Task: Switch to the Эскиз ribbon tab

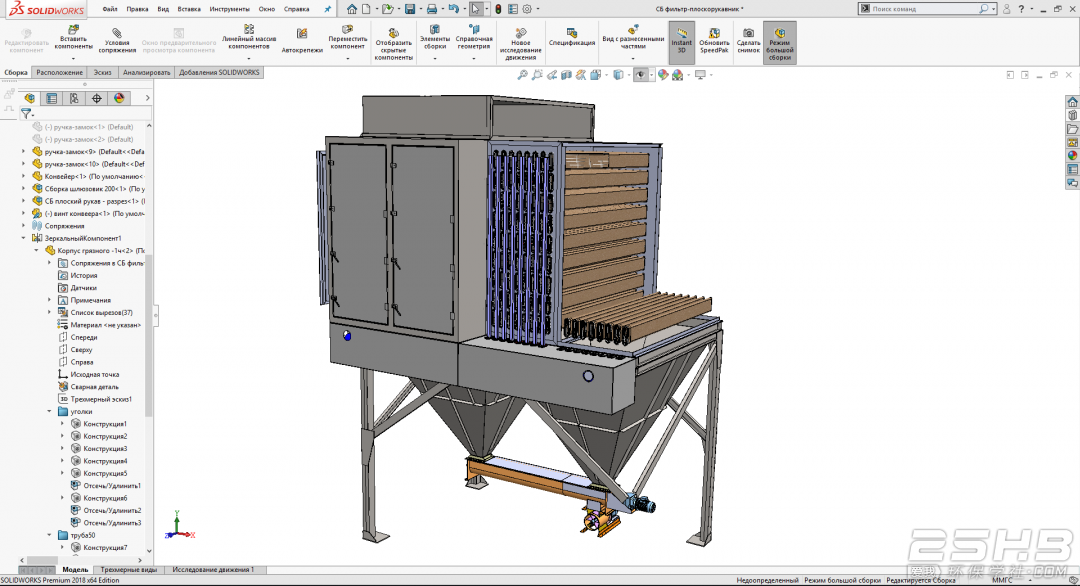Action: coord(103,72)
